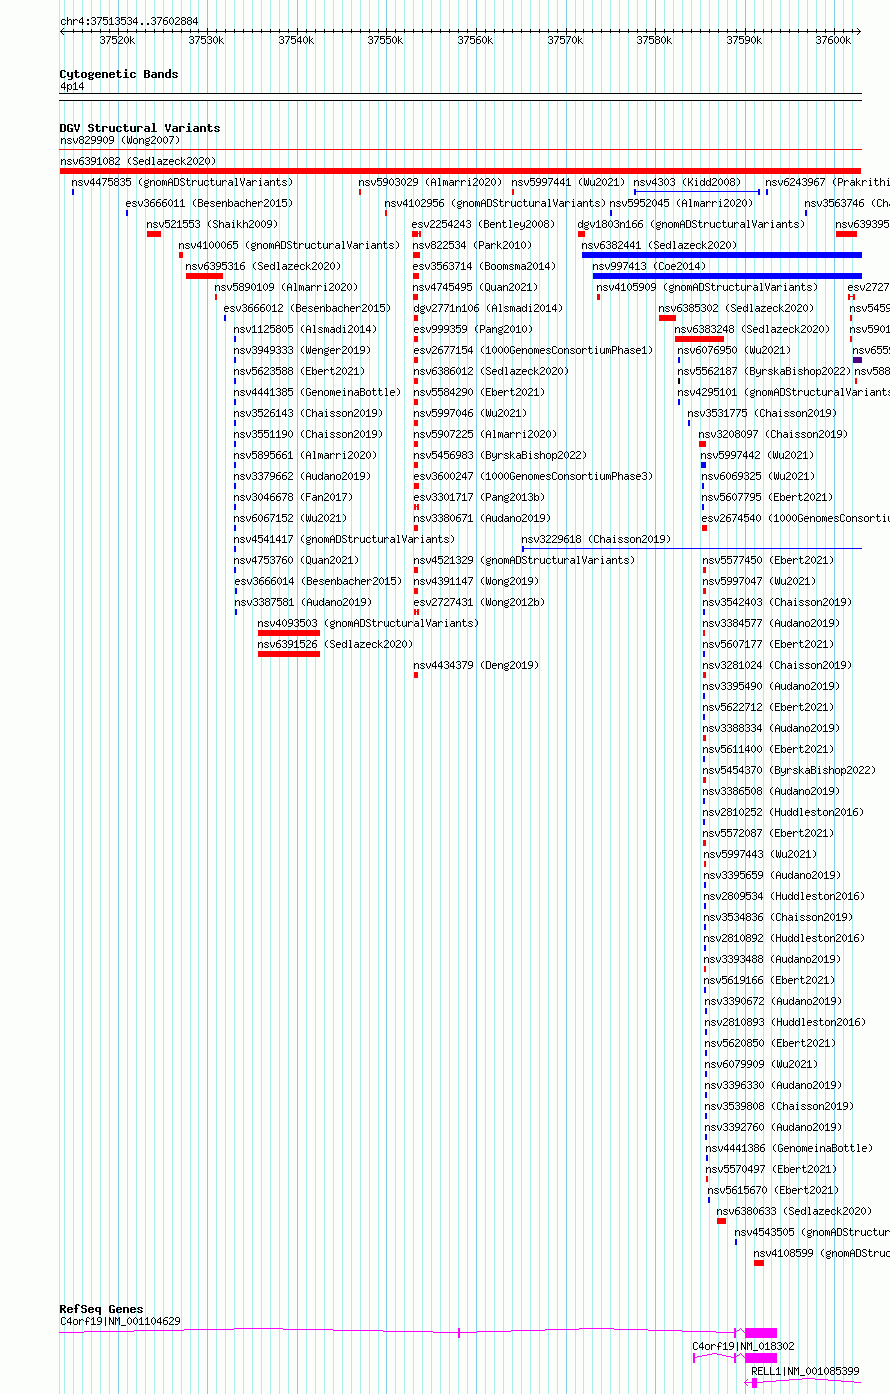Click the 37580k ruler tick label

653,40
